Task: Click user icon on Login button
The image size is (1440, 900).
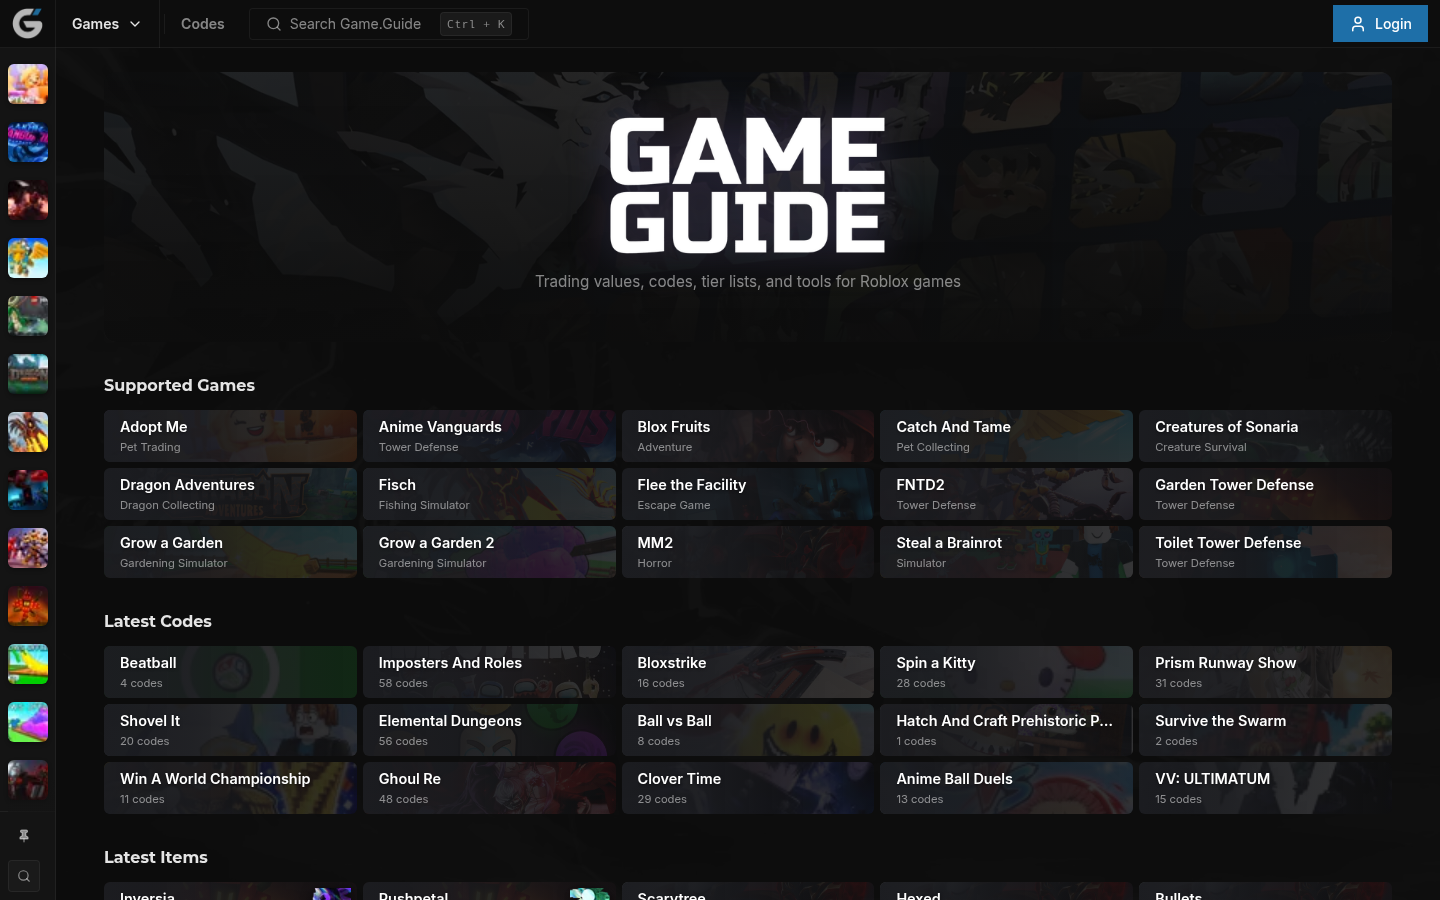Action: 1357,24
